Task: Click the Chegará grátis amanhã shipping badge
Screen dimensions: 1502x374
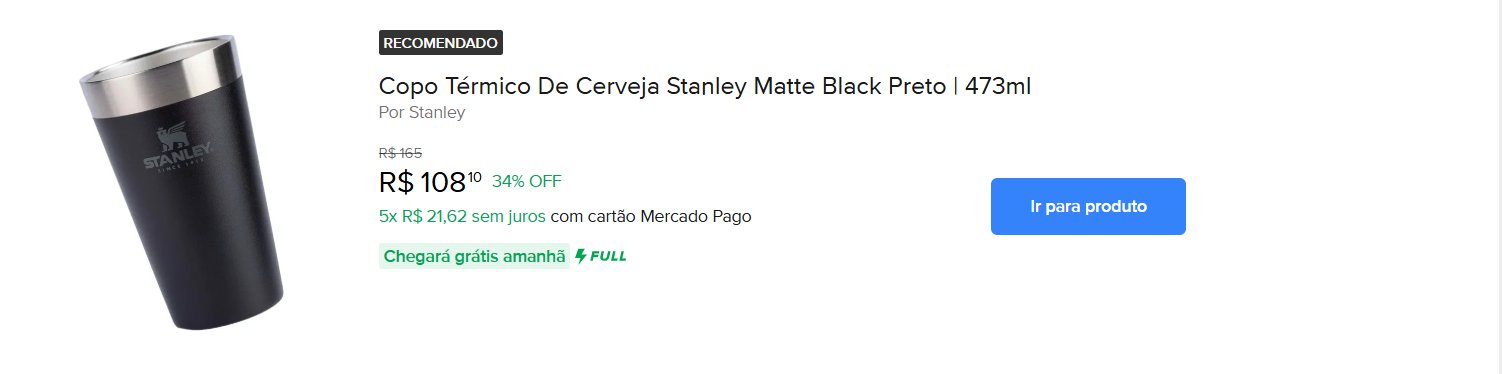Action: tap(474, 256)
